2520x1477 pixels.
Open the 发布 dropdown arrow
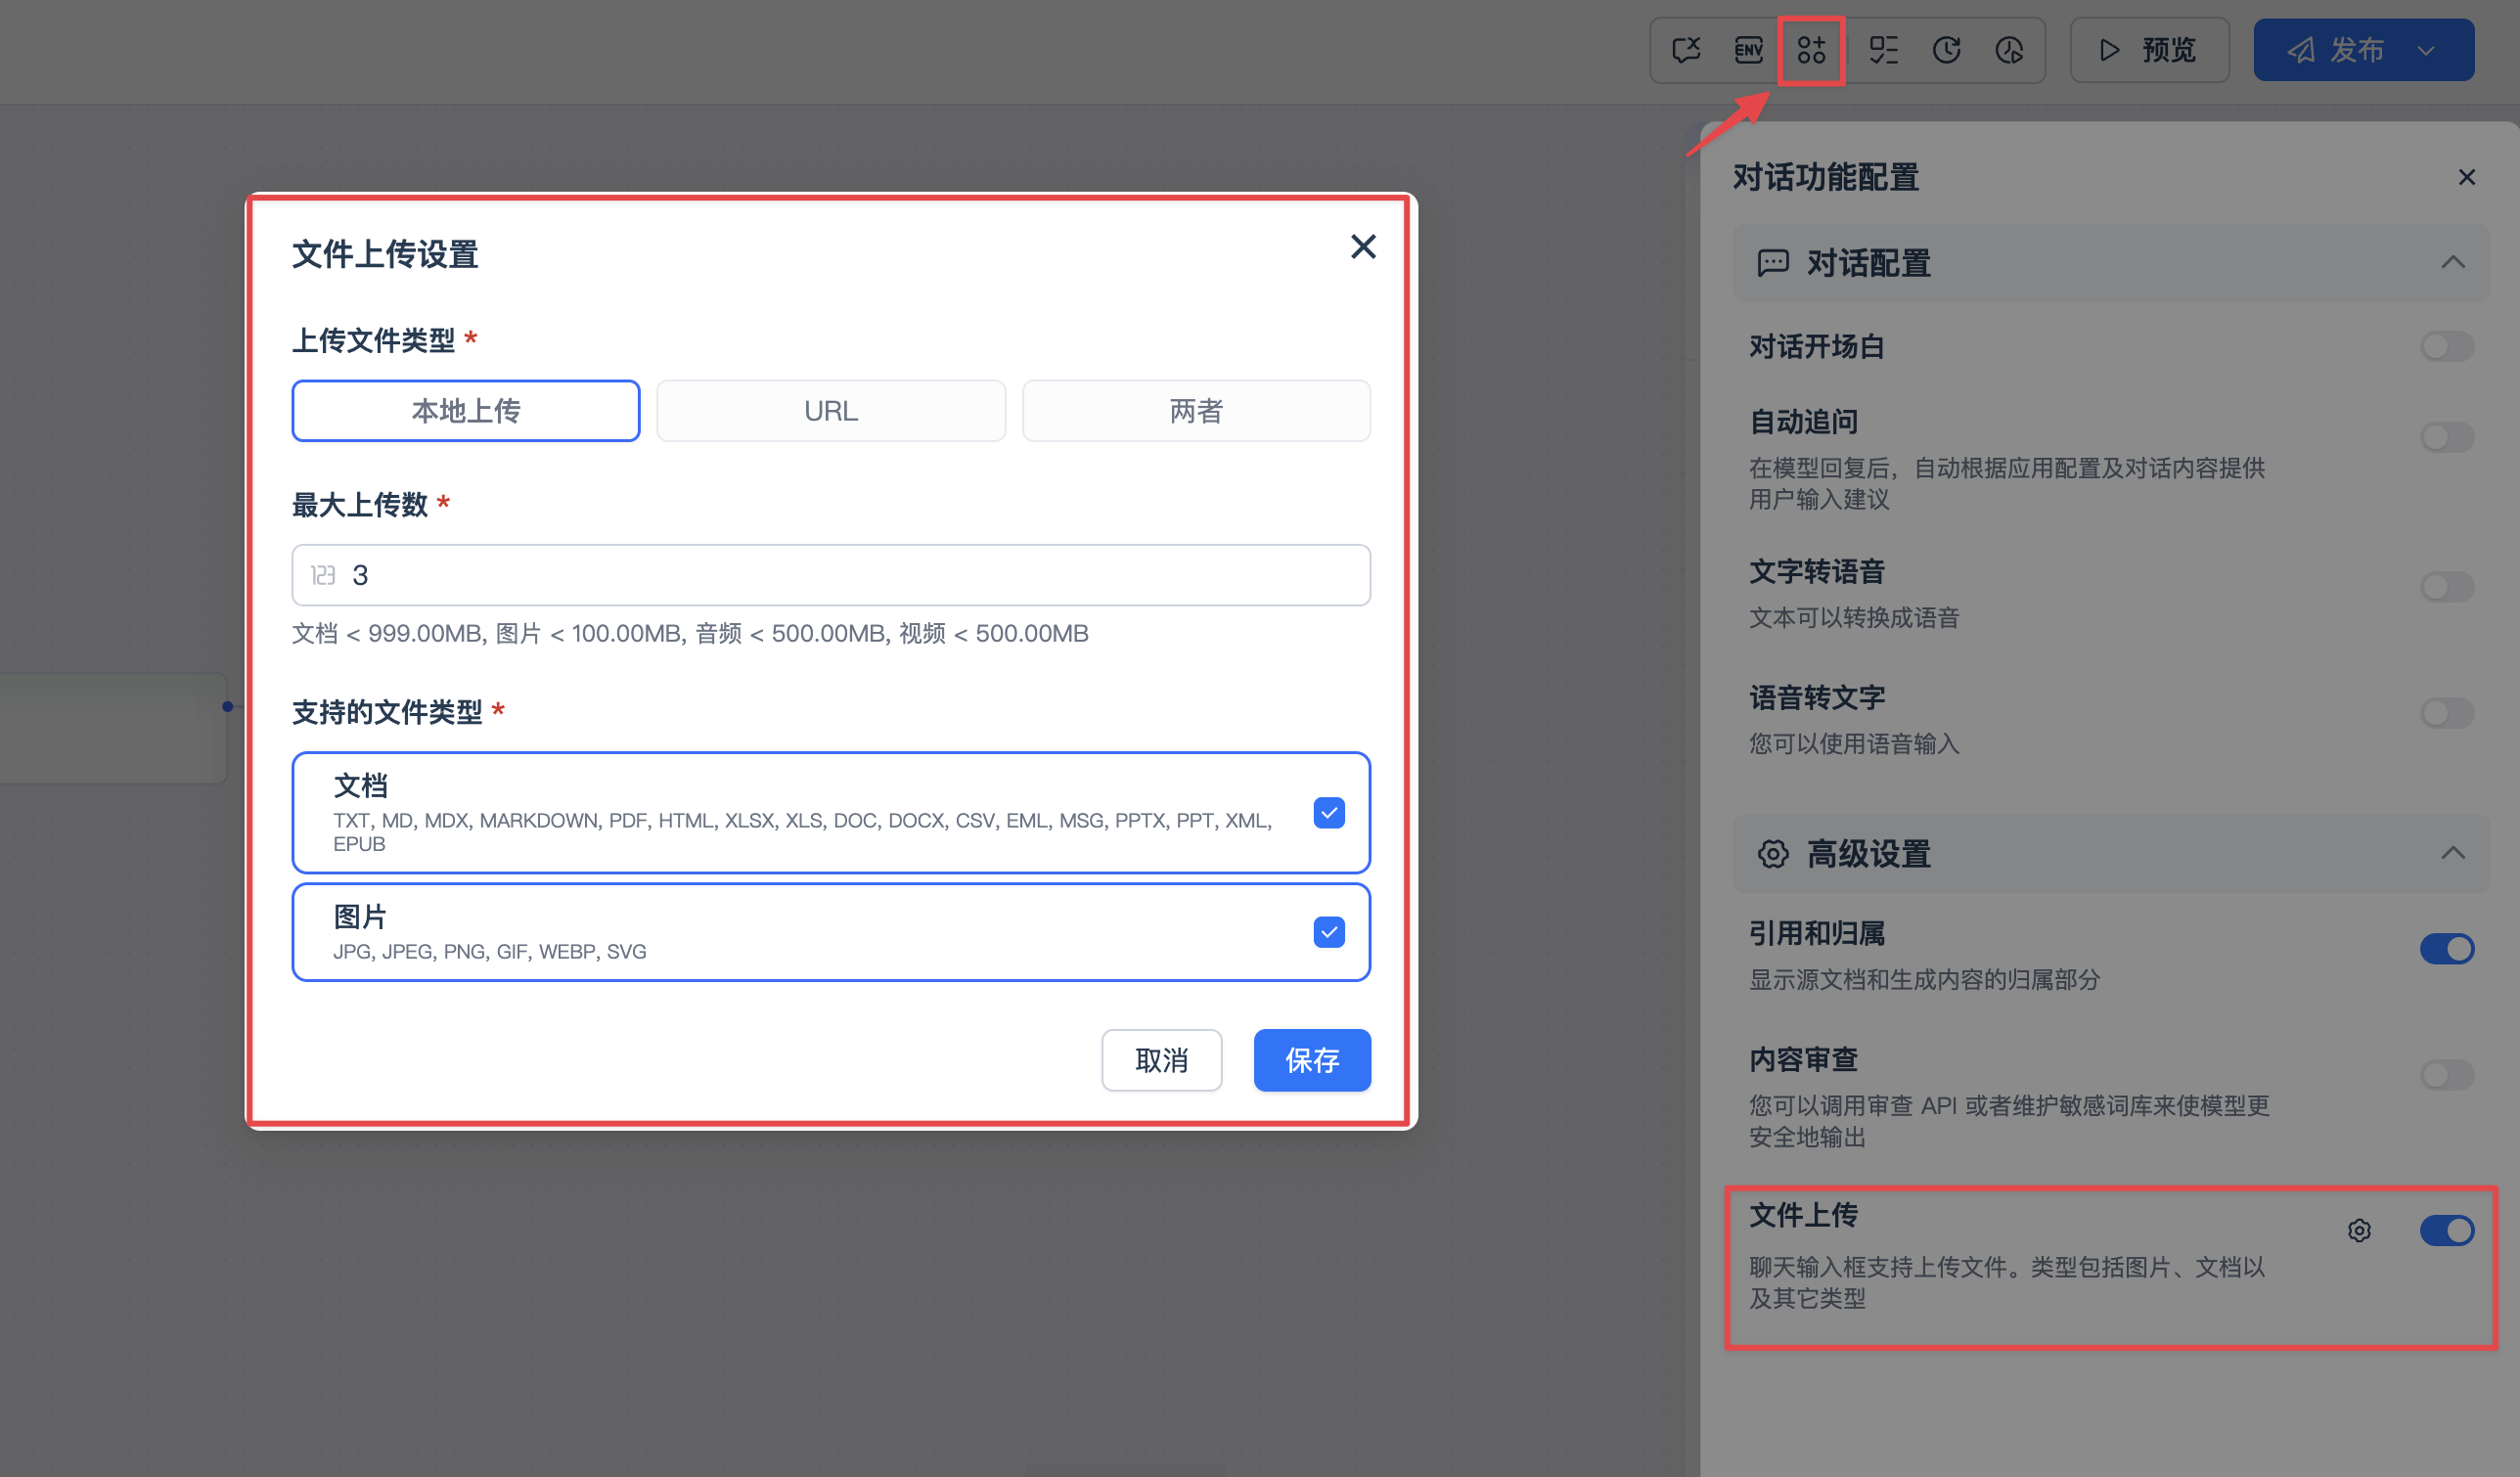(x=2426, y=50)
